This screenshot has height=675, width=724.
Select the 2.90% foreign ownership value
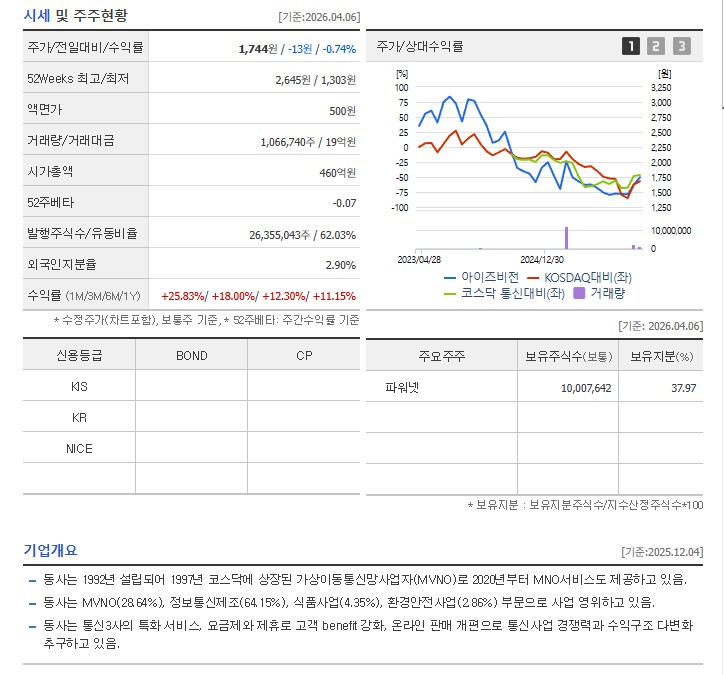coord(341,265)
